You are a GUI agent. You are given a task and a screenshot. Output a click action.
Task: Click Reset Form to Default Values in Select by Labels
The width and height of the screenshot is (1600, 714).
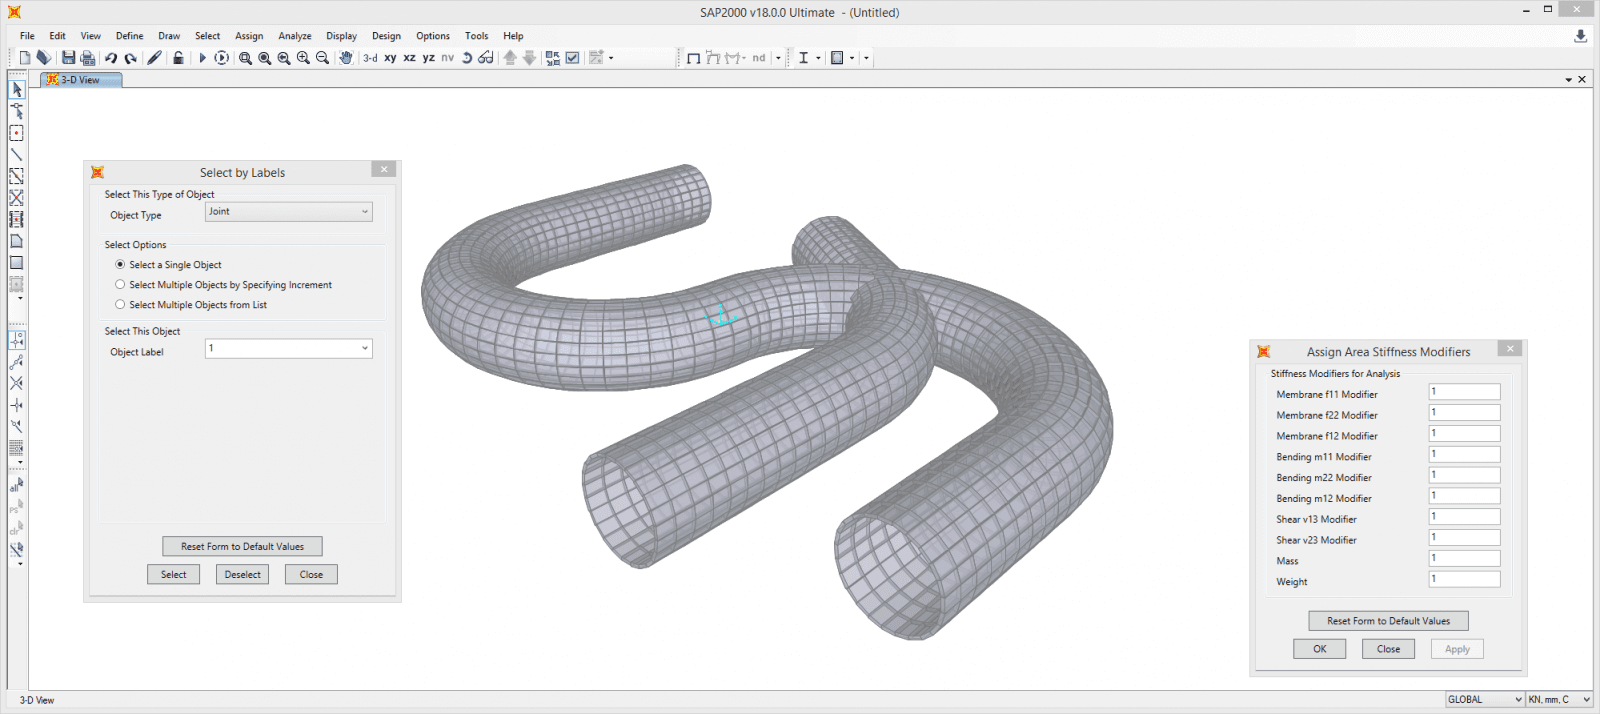242,546
